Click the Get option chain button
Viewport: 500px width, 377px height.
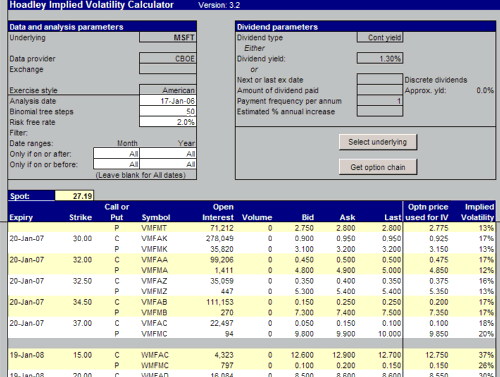coord(378,167)
